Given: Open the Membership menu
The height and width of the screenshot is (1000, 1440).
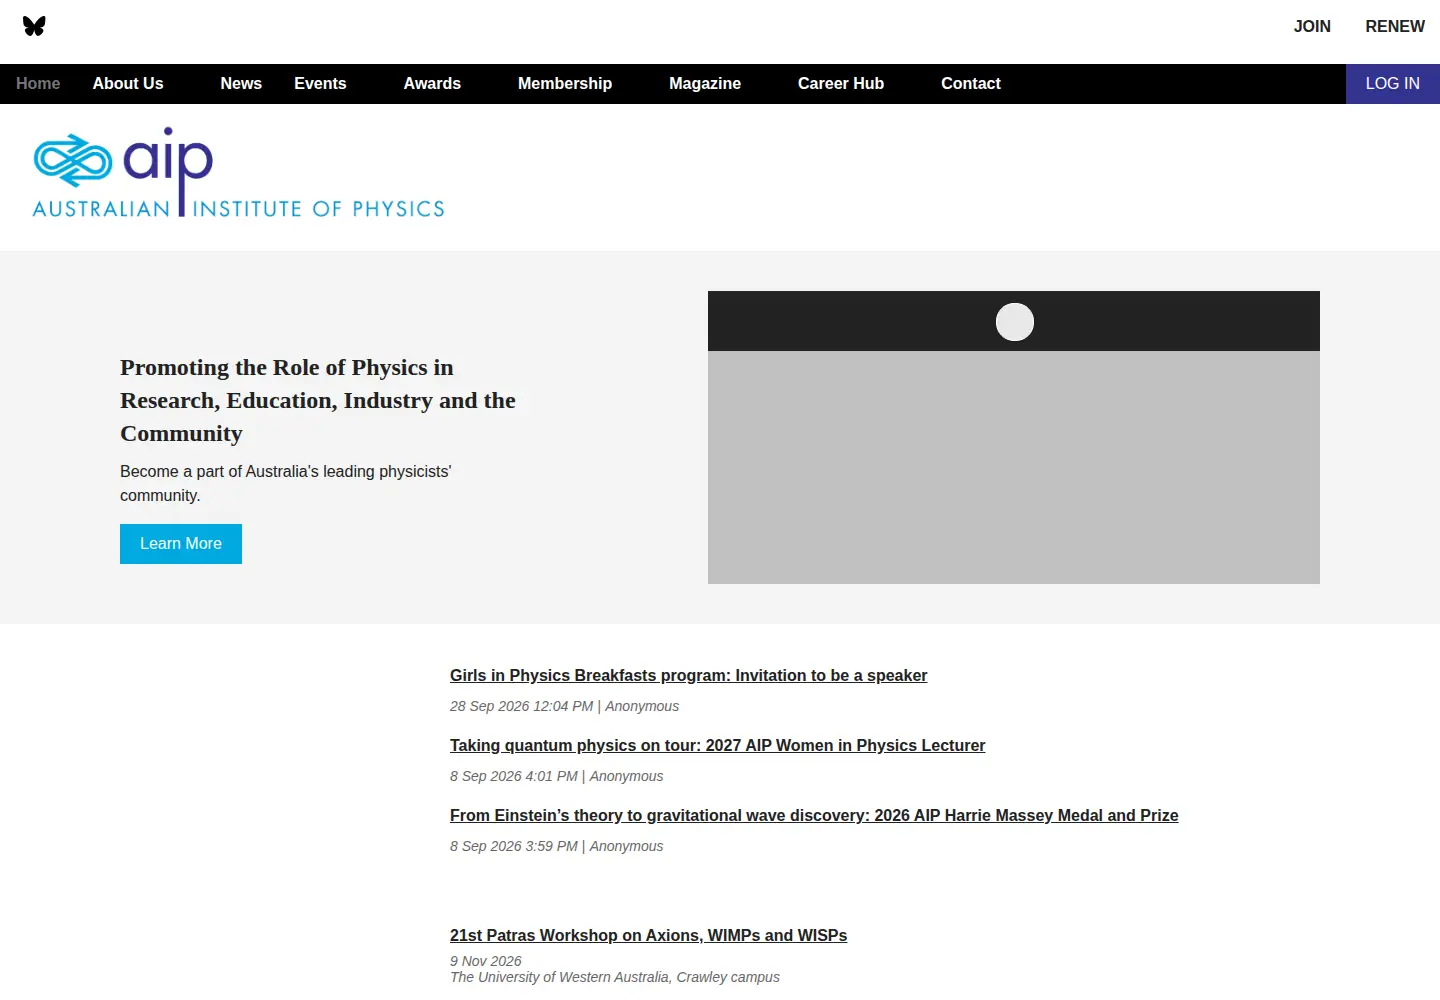Looking at the screenshot, I should [565, 84].
